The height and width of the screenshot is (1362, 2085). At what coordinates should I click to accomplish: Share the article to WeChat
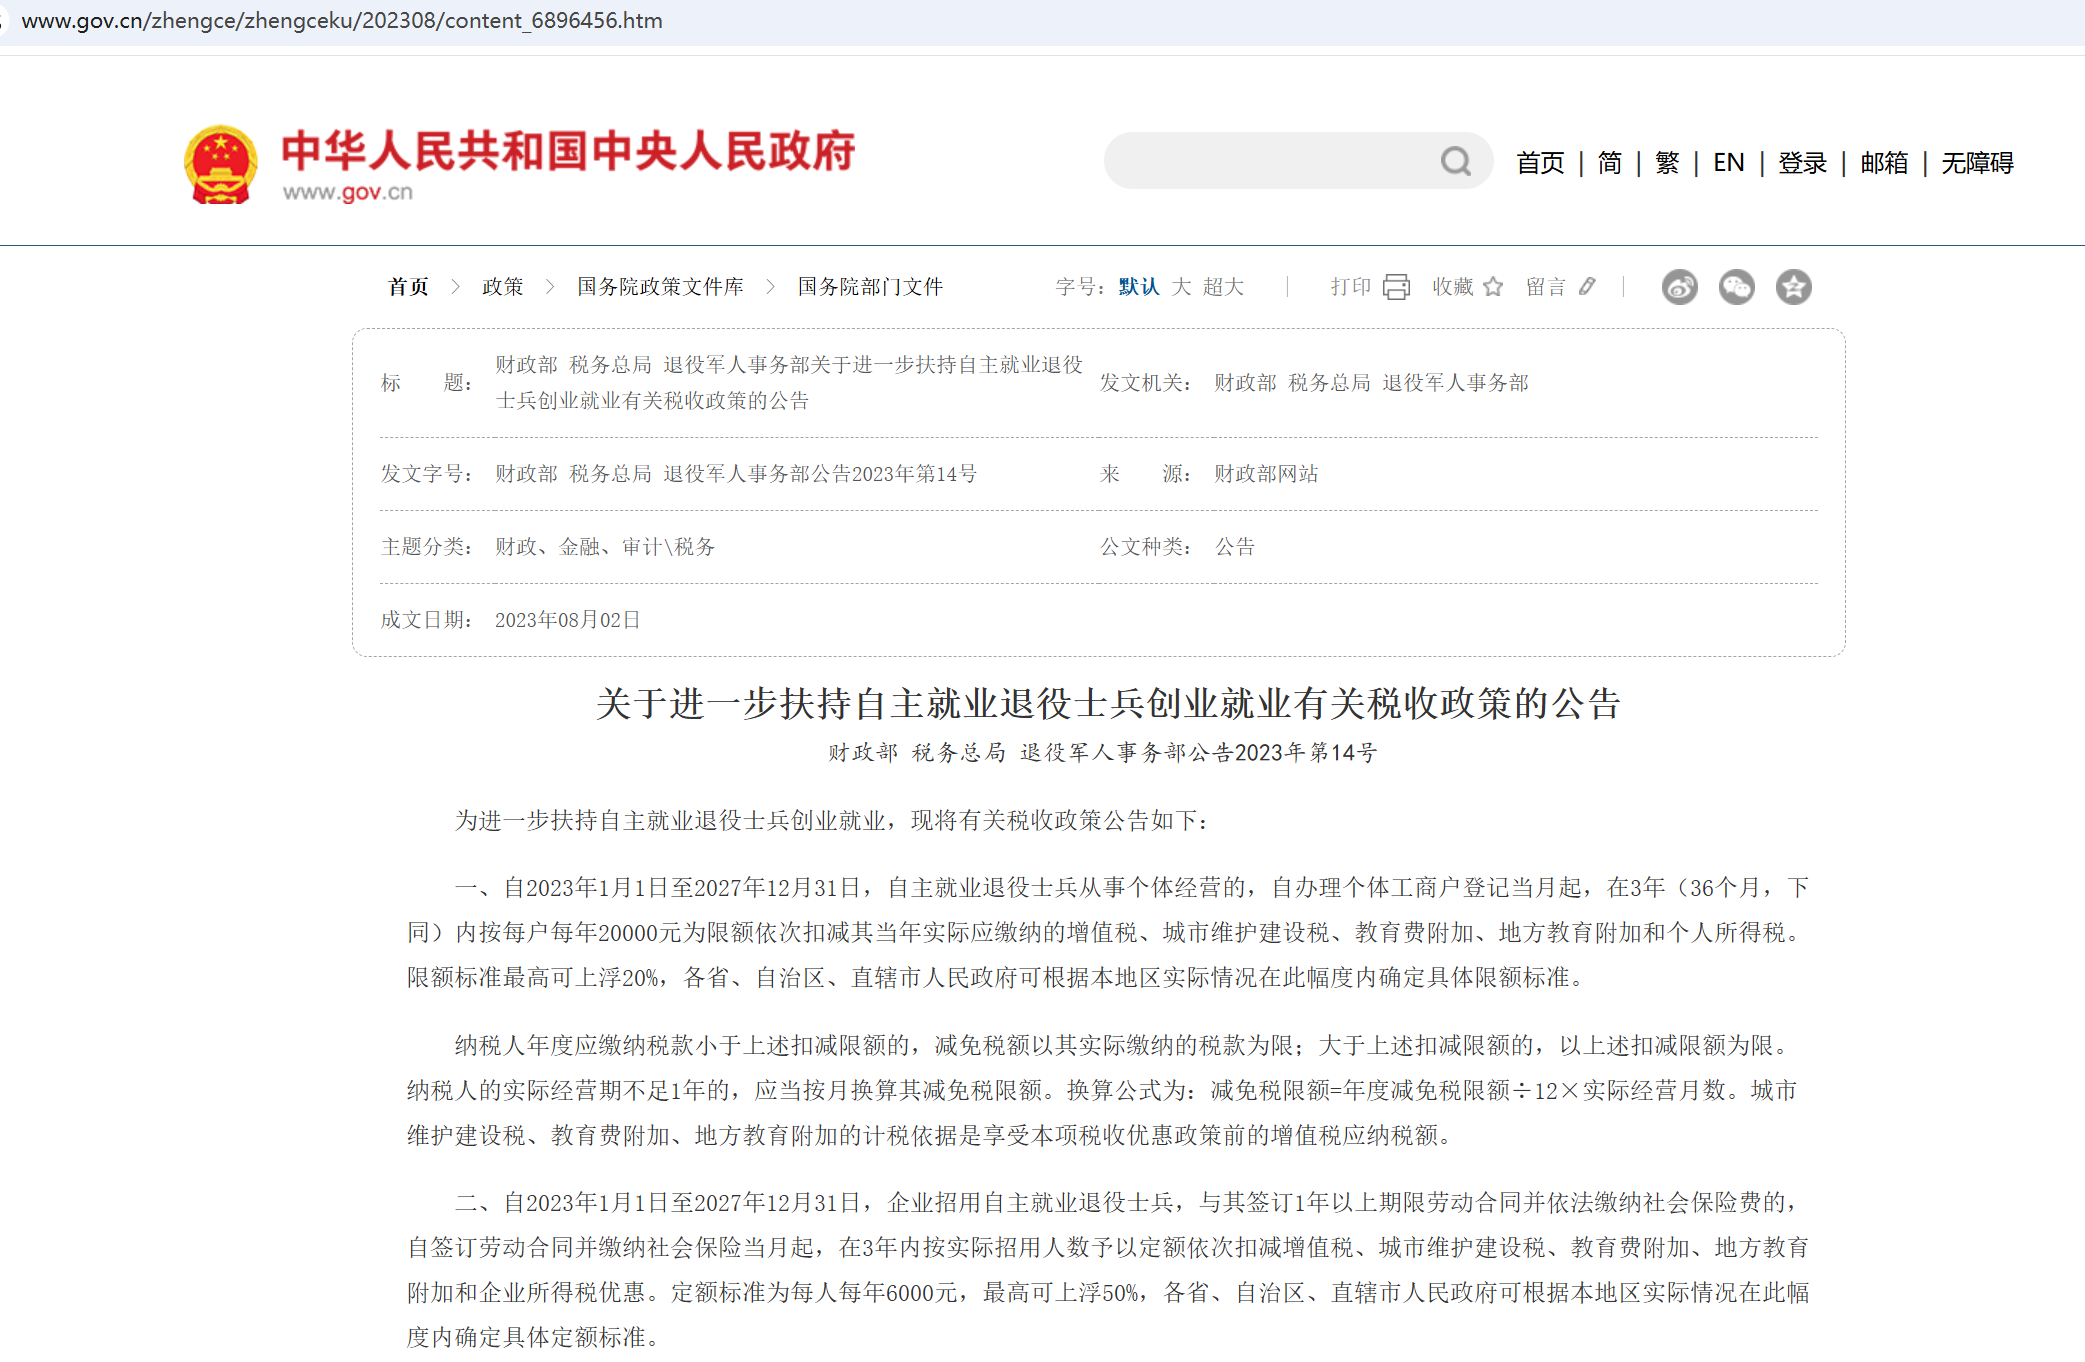1737,287
